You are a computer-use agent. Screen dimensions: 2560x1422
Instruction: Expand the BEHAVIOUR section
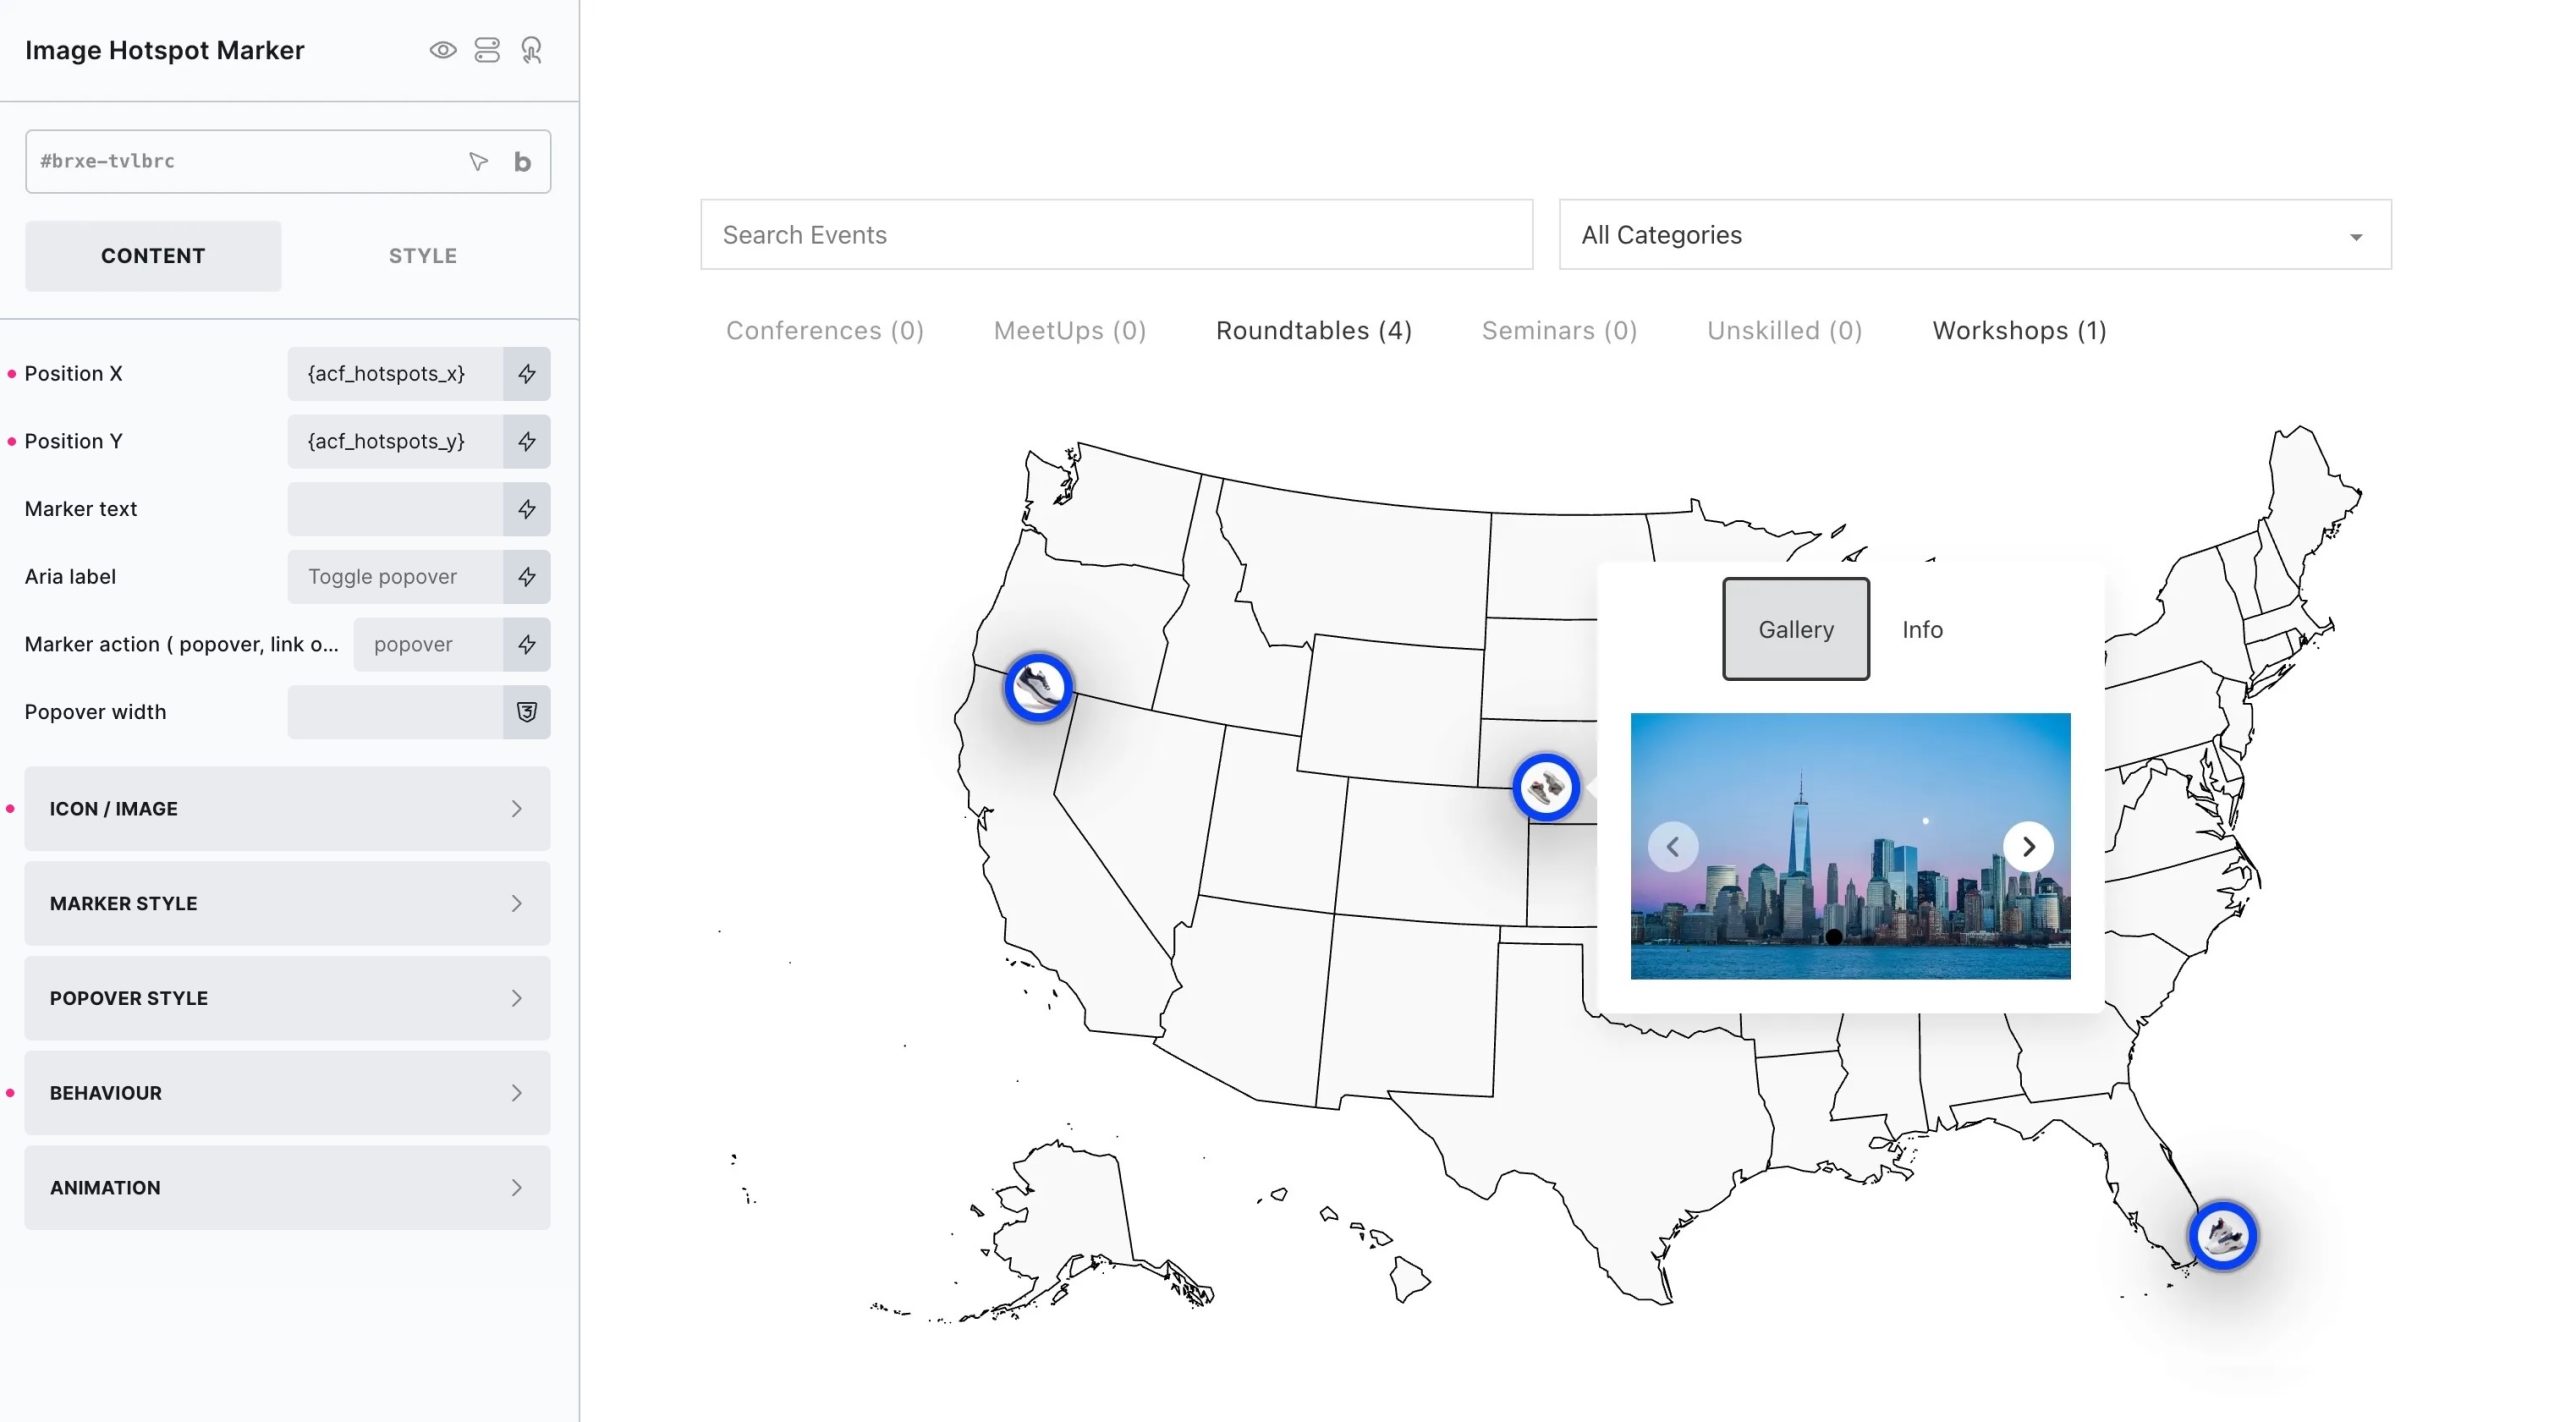287,1093
